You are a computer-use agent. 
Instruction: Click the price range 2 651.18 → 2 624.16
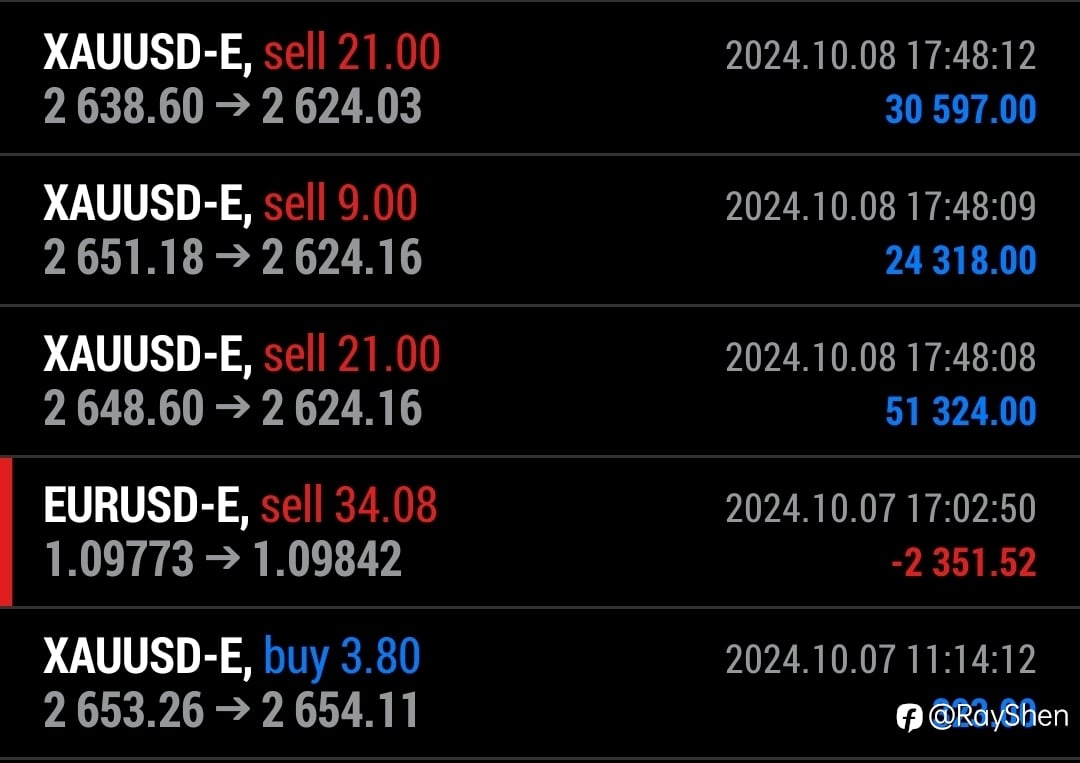(233, 258)
